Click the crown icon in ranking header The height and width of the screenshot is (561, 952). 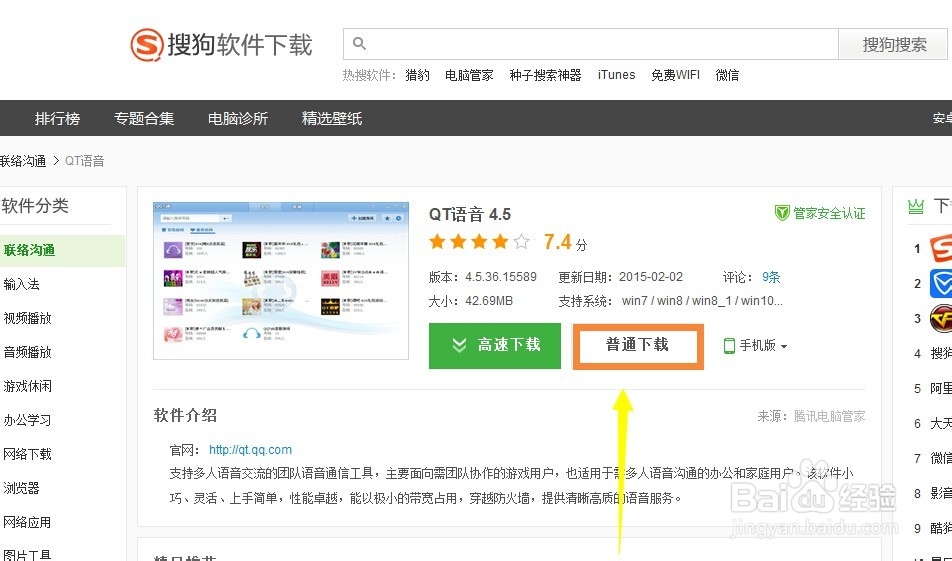(x=916, y=206)
